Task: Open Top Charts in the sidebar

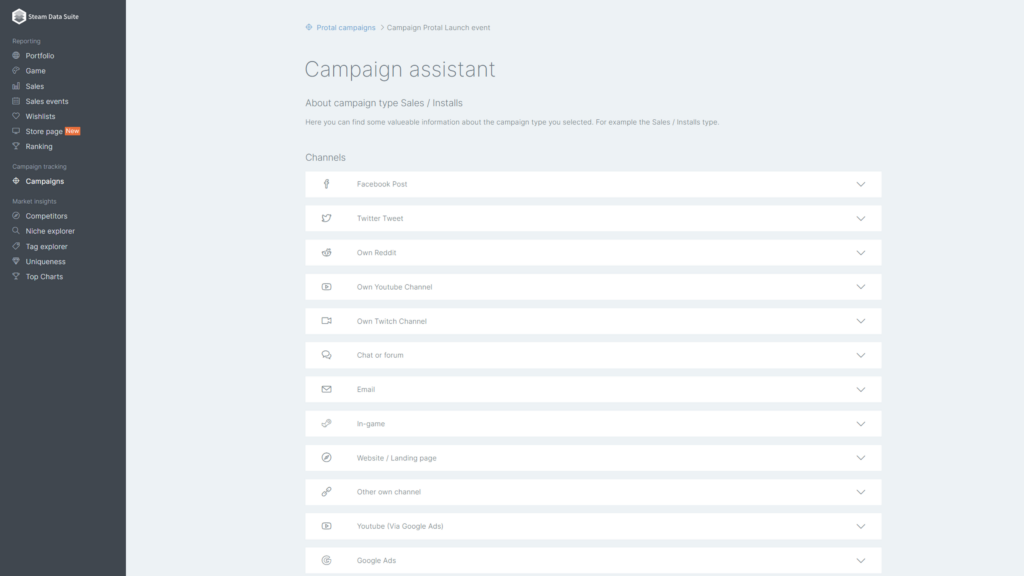Action: 44,277
